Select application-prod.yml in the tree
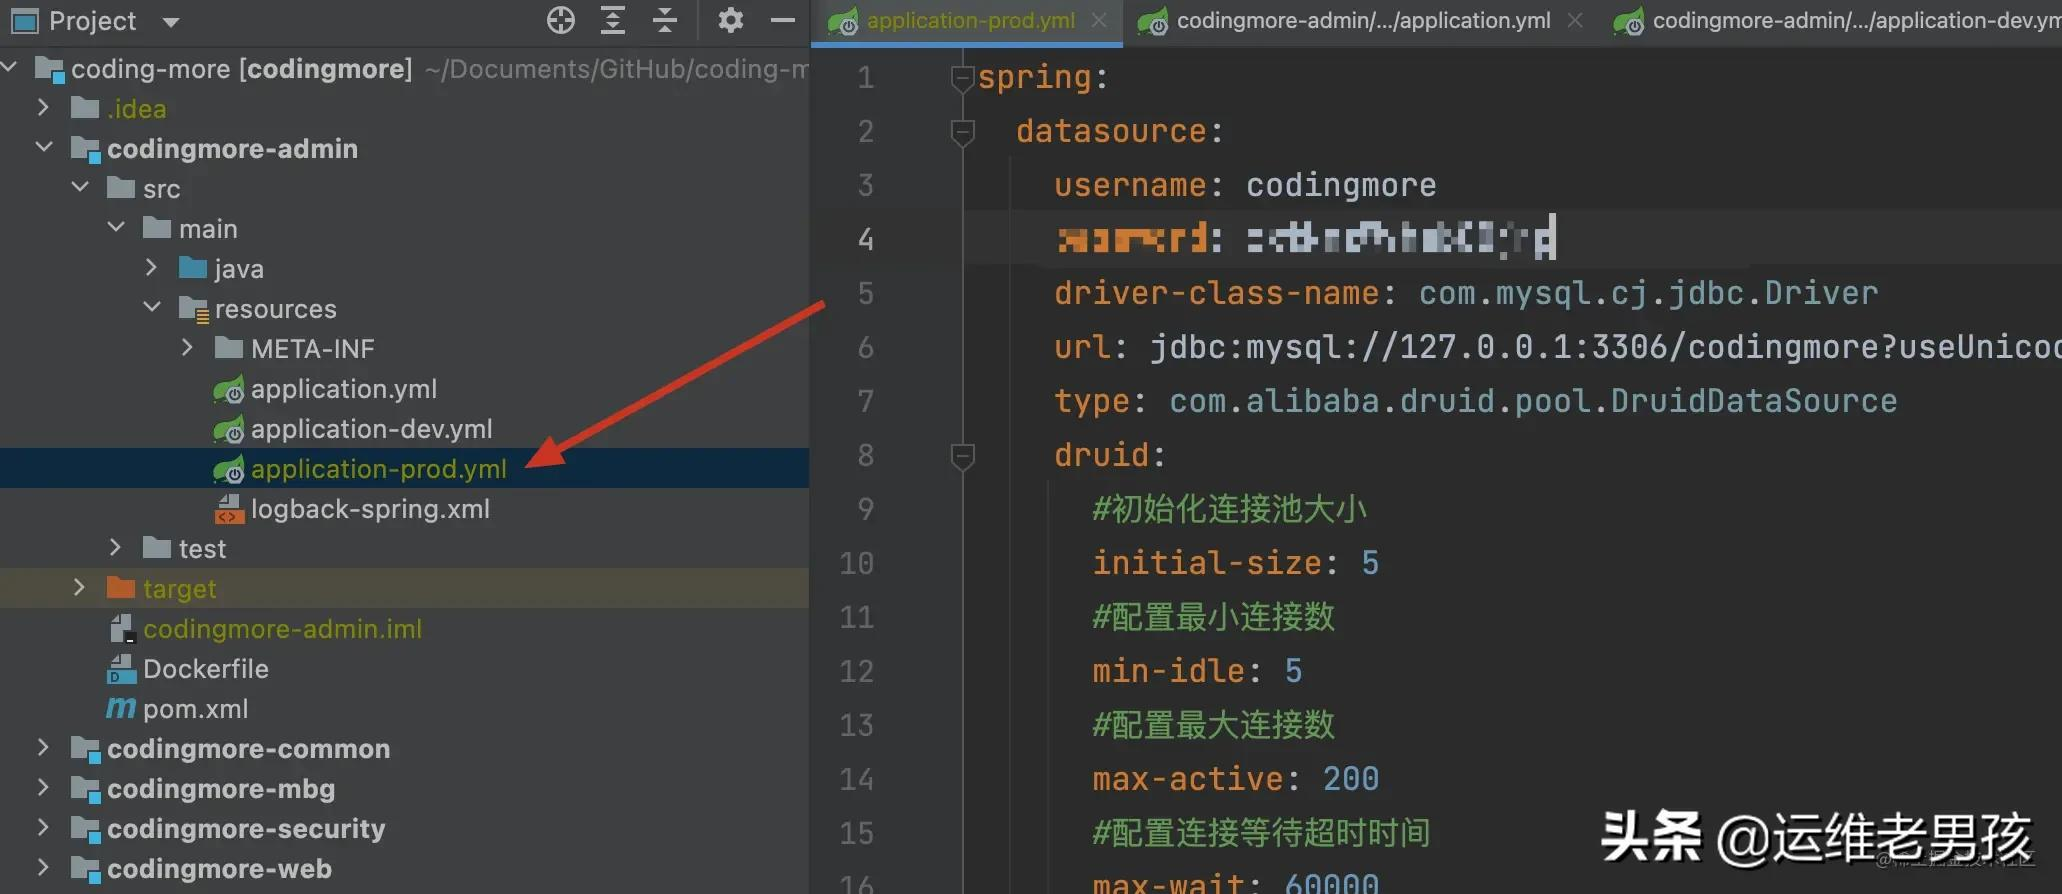The width and height of the screenshot is (2062, 894). 379,469
